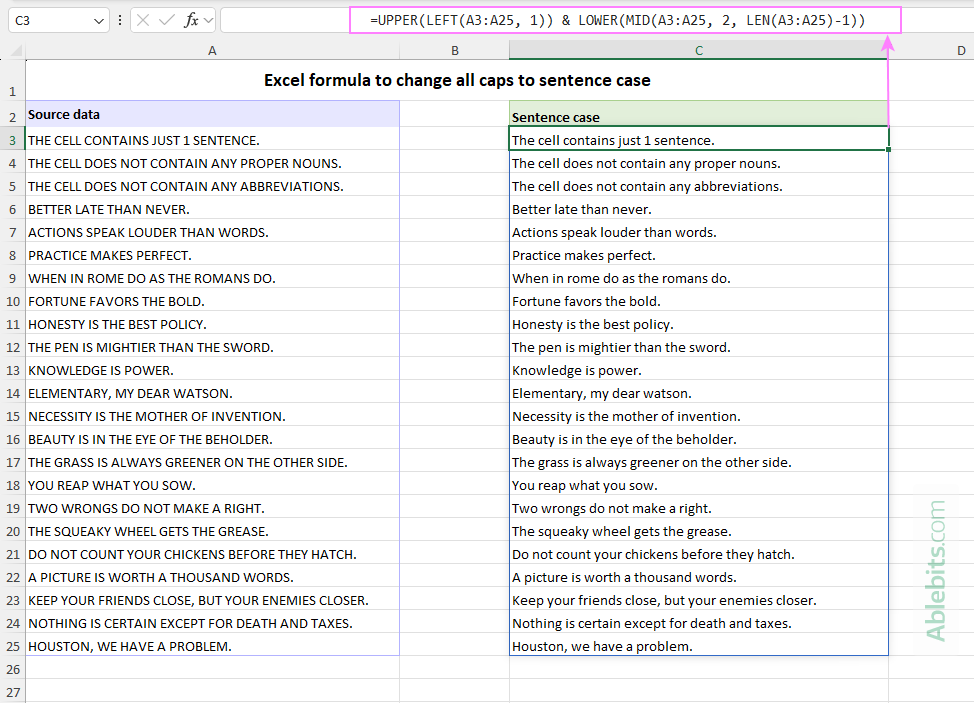Select cell 'KEEP YOUR FRIENDS CLOSE, BUT YOUR ENEMIES CLOSER.'

coord(212,600)
